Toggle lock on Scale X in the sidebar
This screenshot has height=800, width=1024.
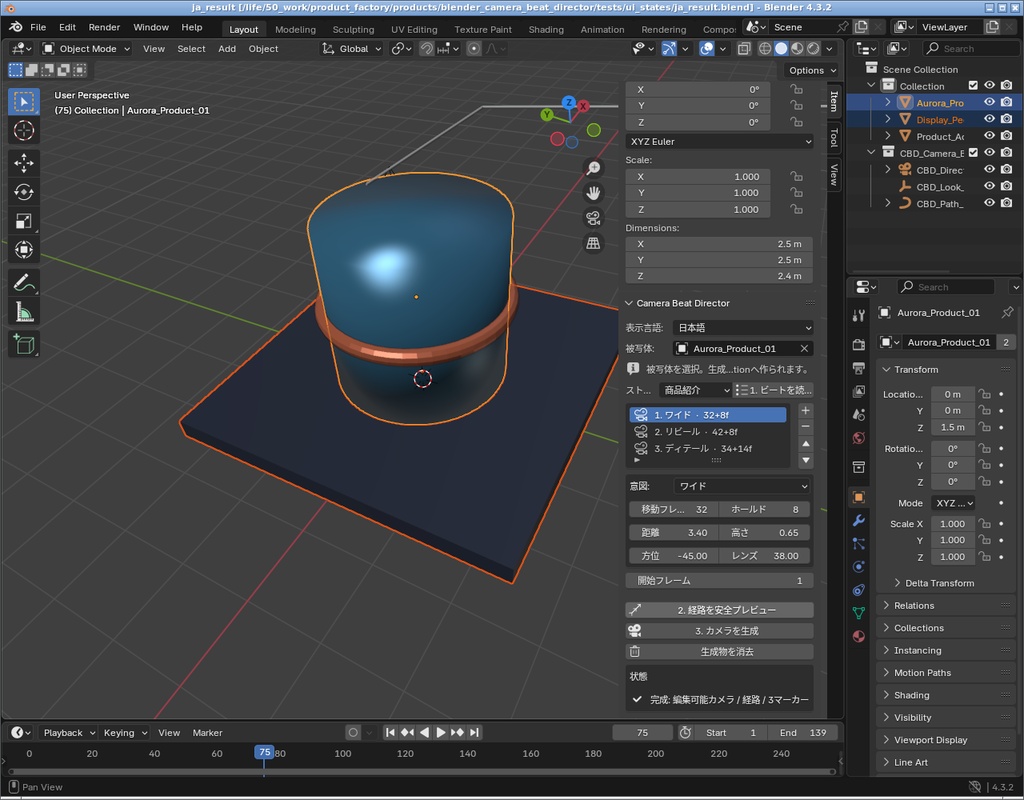pos(796,176)
